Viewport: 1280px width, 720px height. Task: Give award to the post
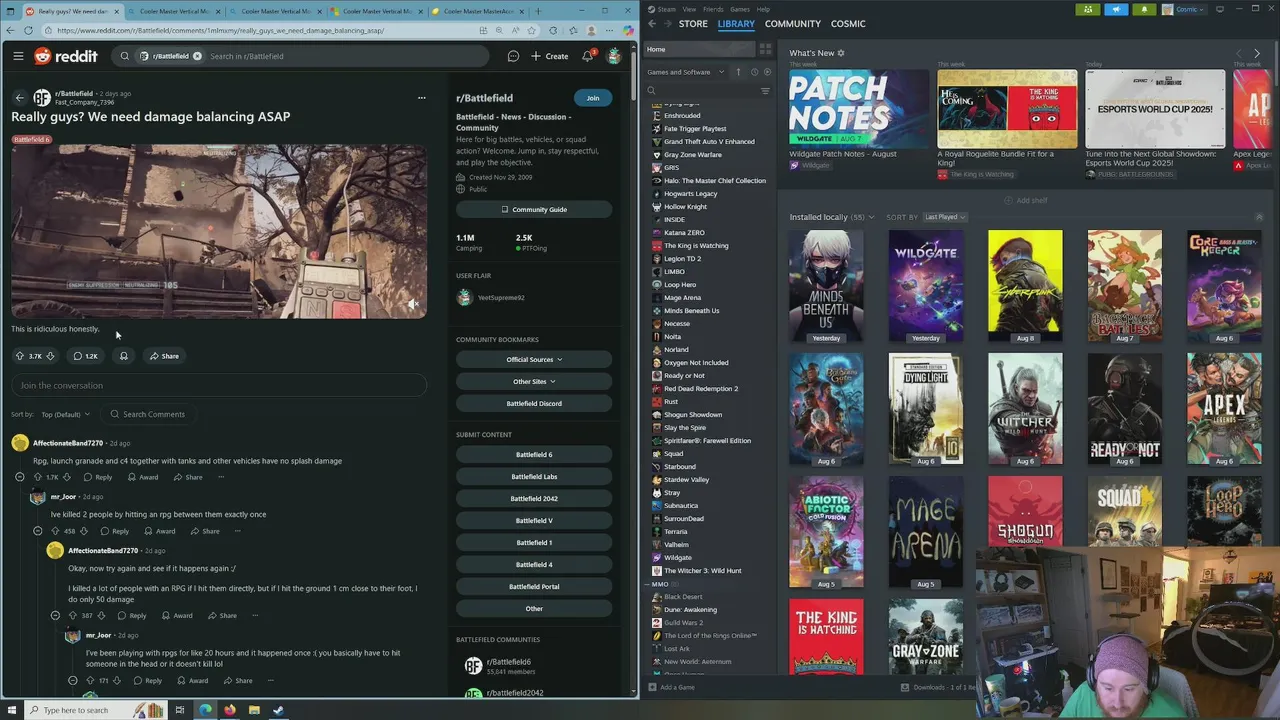124,356
